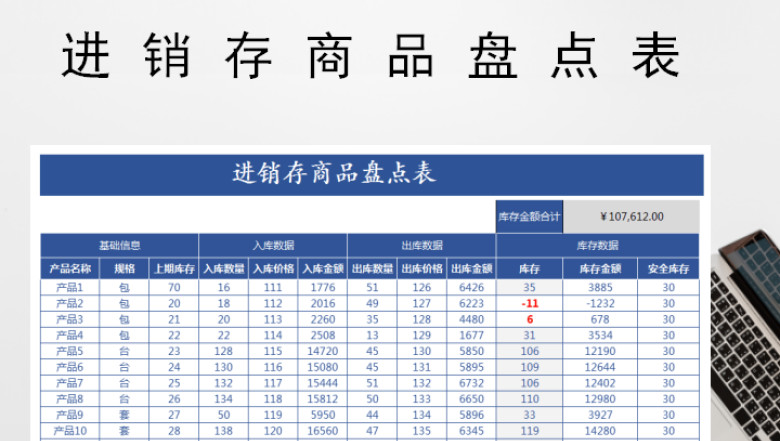Select the 产品6 name cell
This screenshot has height=441, width=780.
pos(70,367)
